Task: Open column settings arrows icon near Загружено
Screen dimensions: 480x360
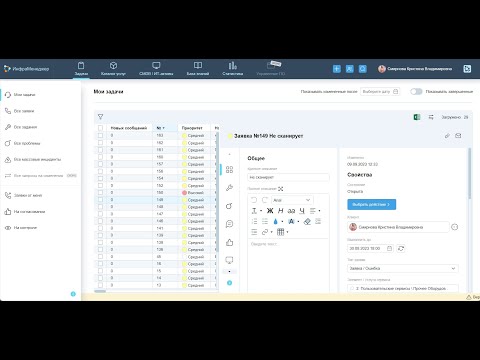Action: click(431, 117)
